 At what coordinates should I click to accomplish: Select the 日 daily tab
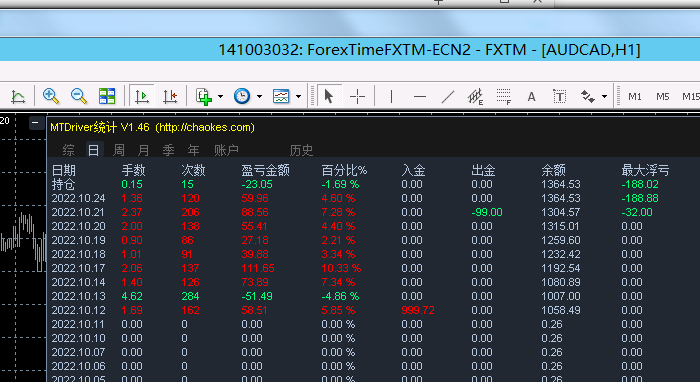pos(94,150)
